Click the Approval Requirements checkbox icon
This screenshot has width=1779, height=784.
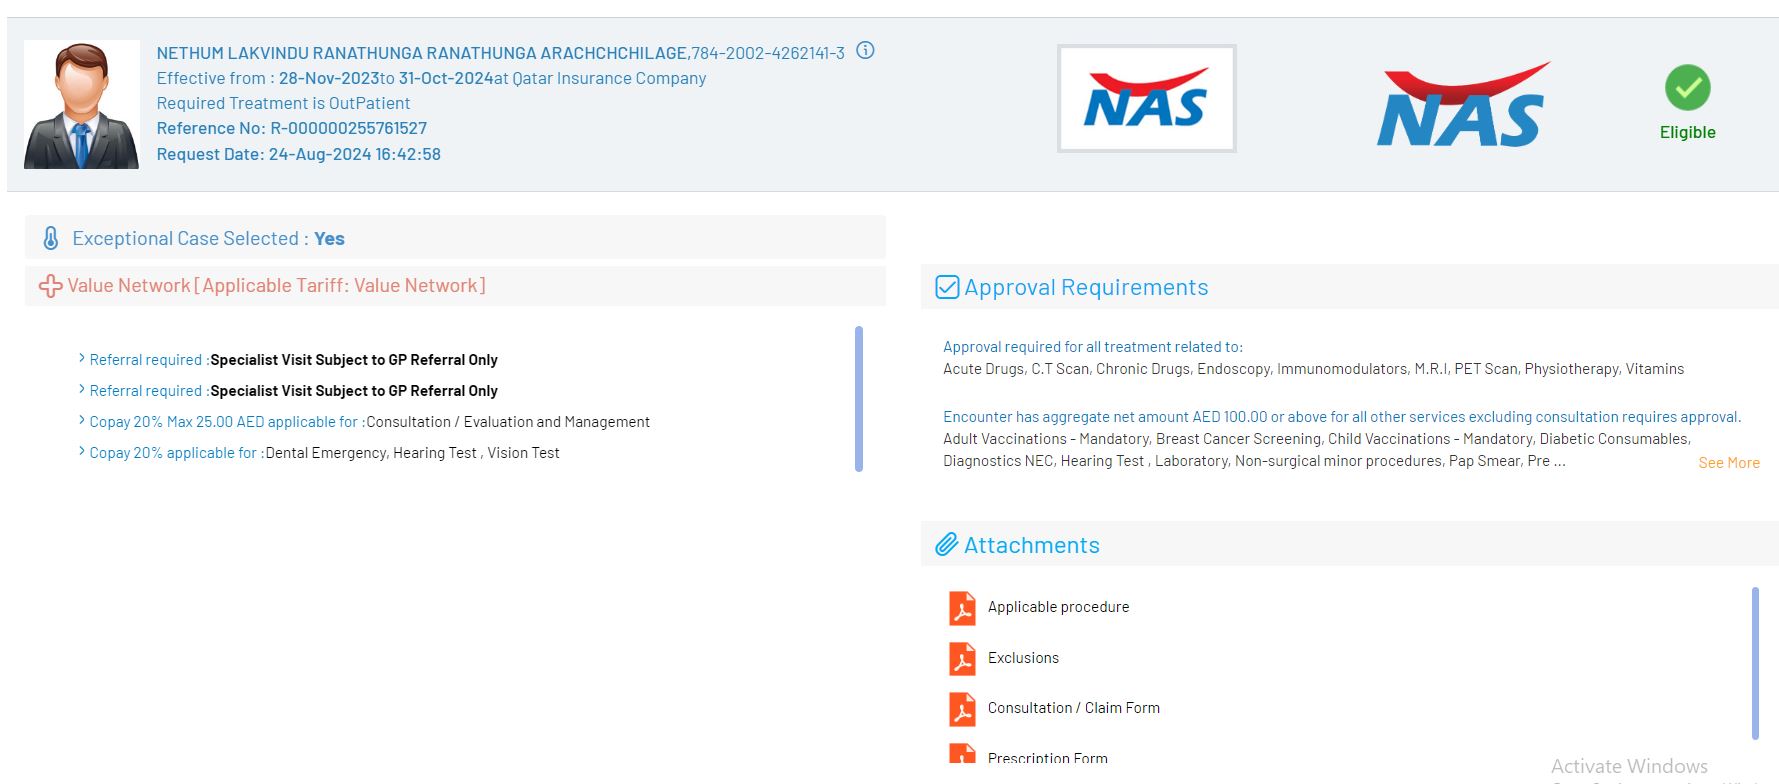[x=946, y=287]
